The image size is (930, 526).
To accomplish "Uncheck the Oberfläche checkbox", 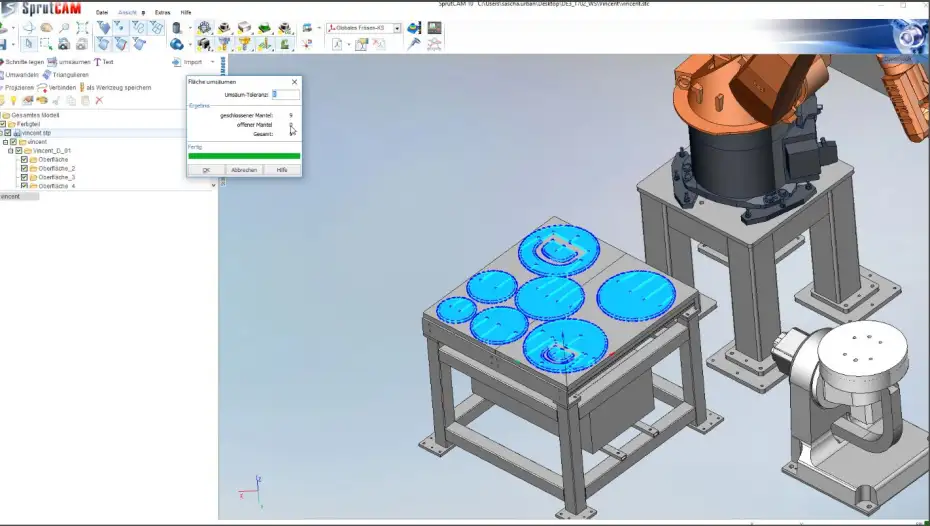I will [24, 160].
